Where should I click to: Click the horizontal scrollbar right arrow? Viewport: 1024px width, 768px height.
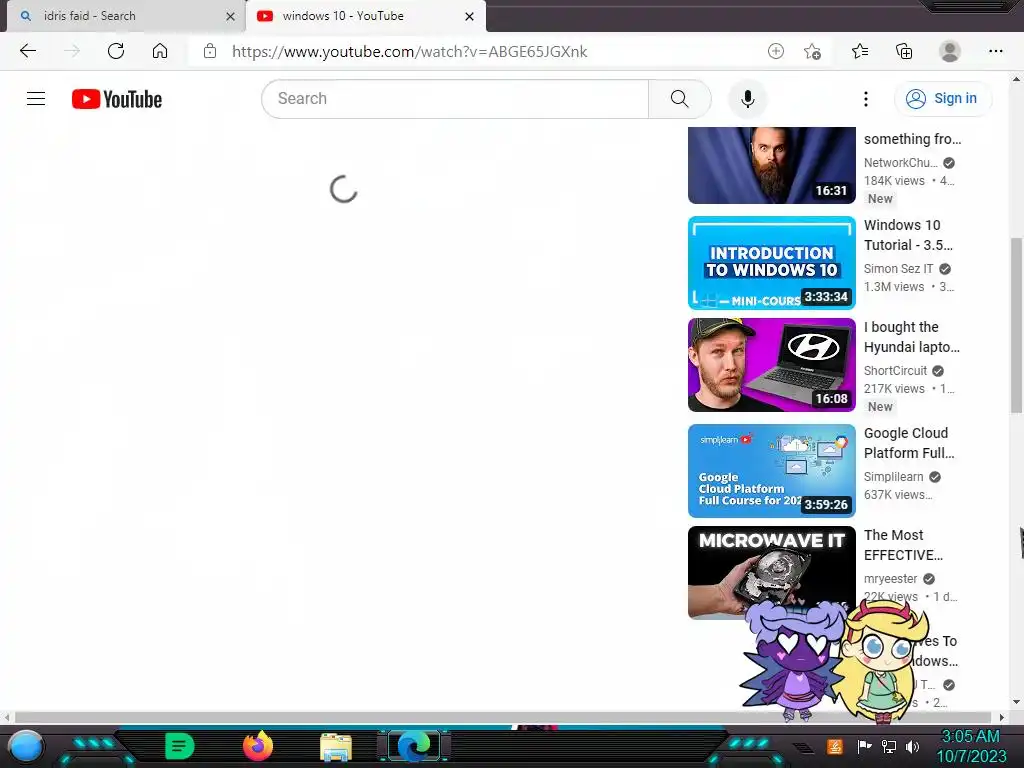1001,717
